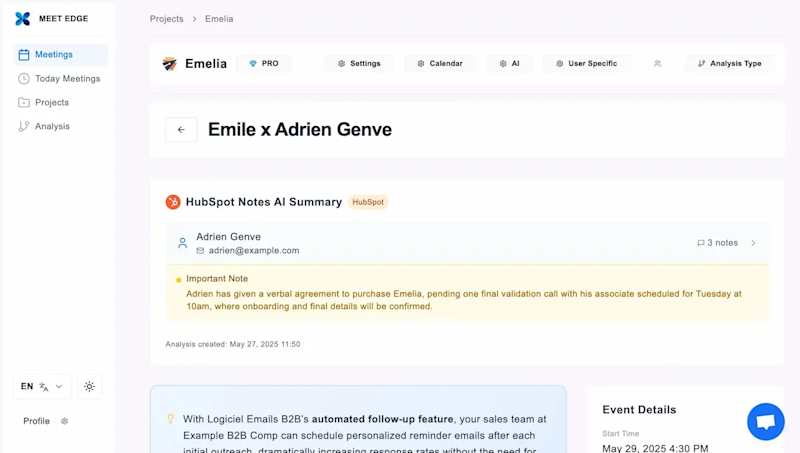Open project Settings tab
800x453 pixels.
click(x=359, y=64)
